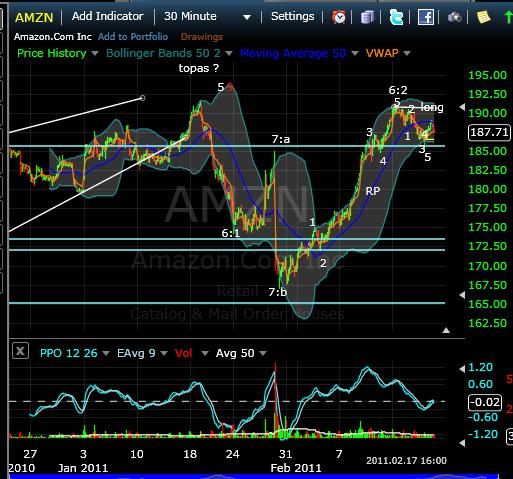Click the scale arrow beside 190.00
Viewport: 513px width, 479px height.
pyautogui.click(x=462, y=107)
